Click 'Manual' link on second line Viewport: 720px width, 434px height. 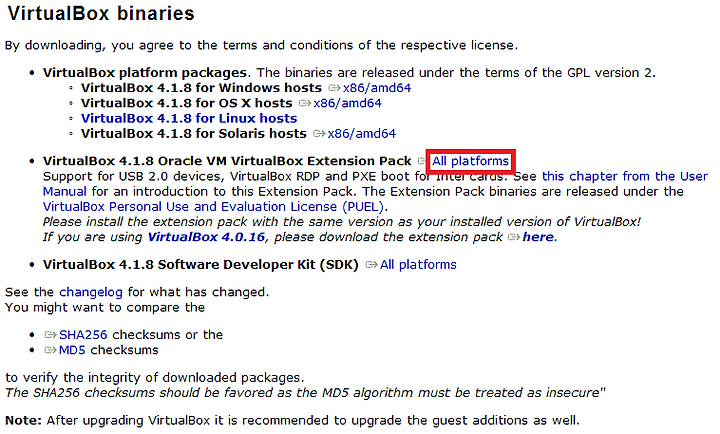pyautogui.click(x=64, y=192)
